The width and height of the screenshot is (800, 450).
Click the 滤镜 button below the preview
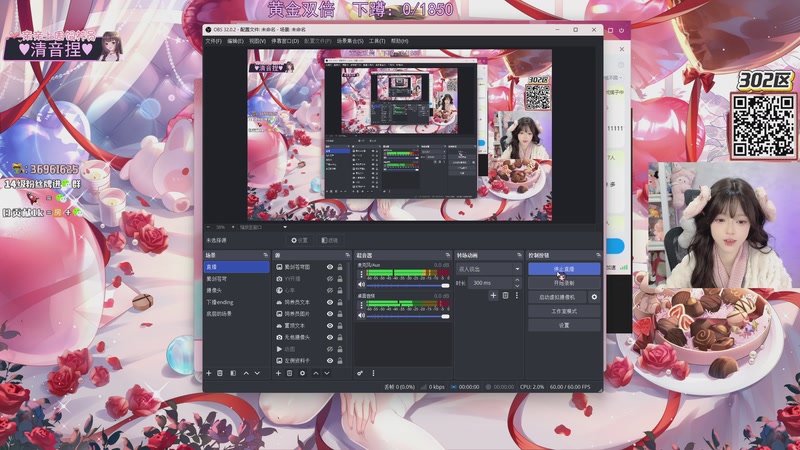330,240
